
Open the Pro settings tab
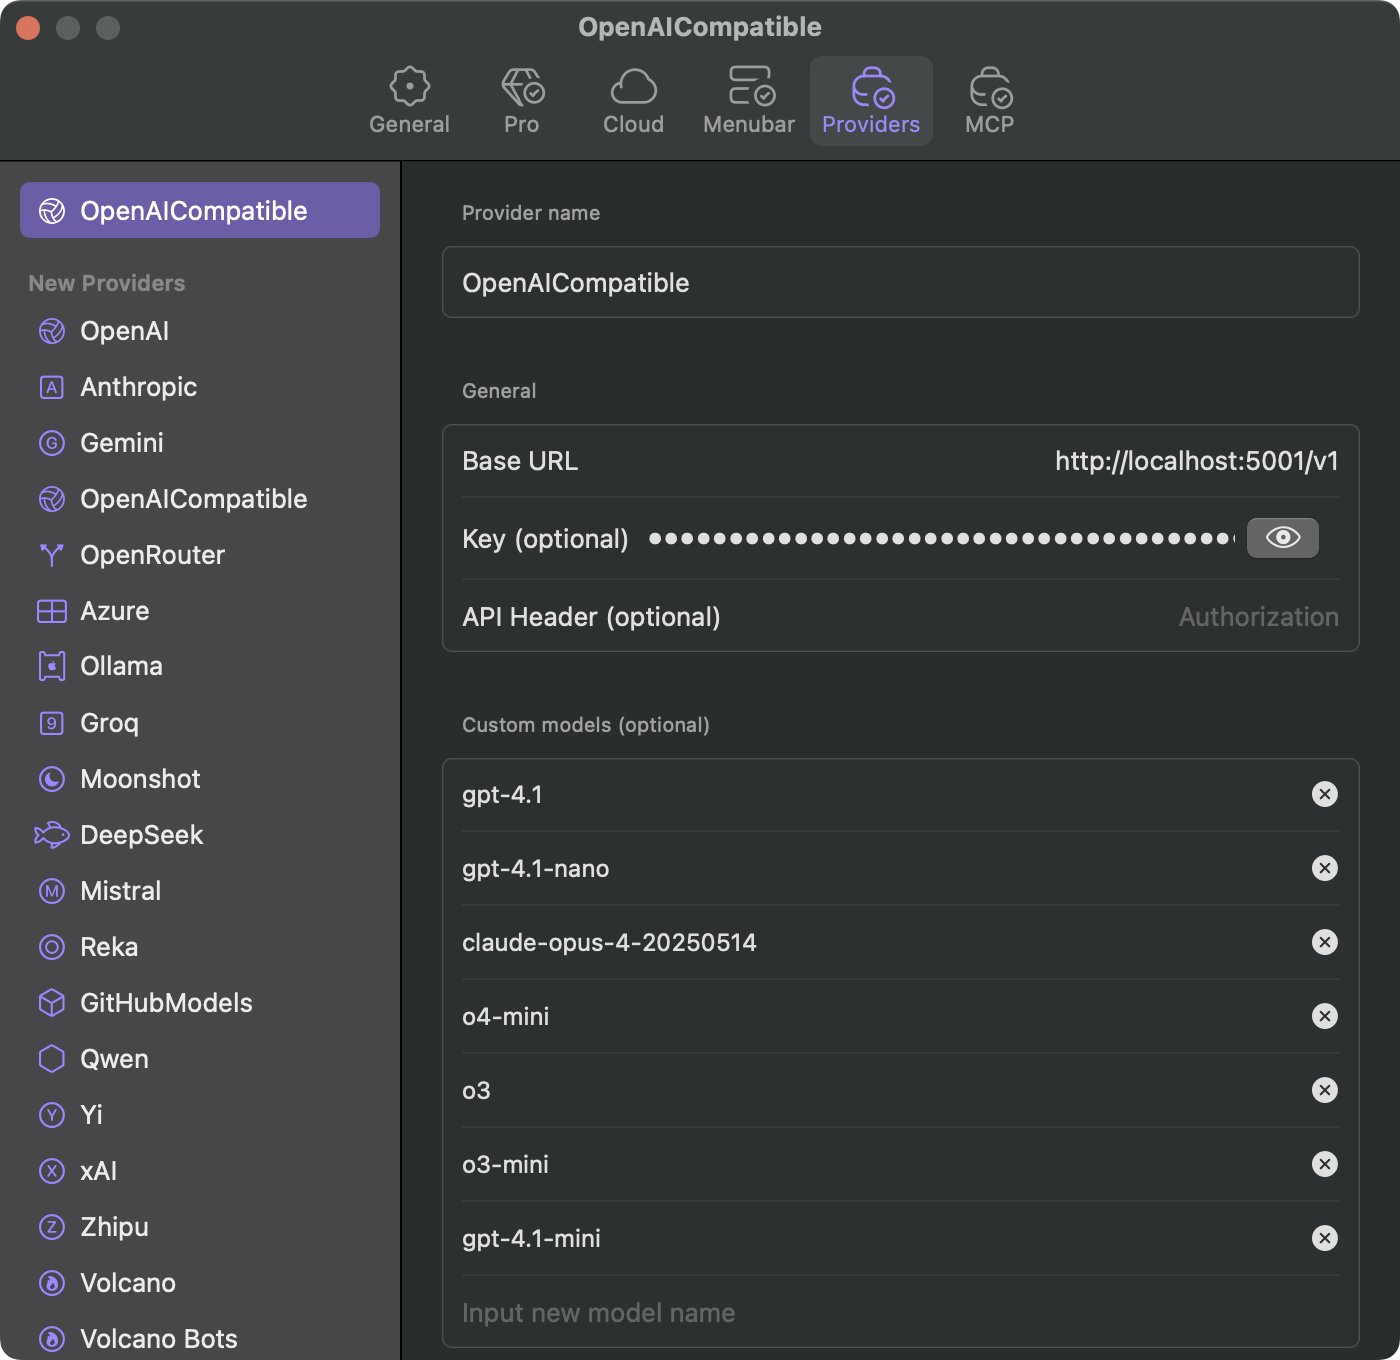coord(521,101)
